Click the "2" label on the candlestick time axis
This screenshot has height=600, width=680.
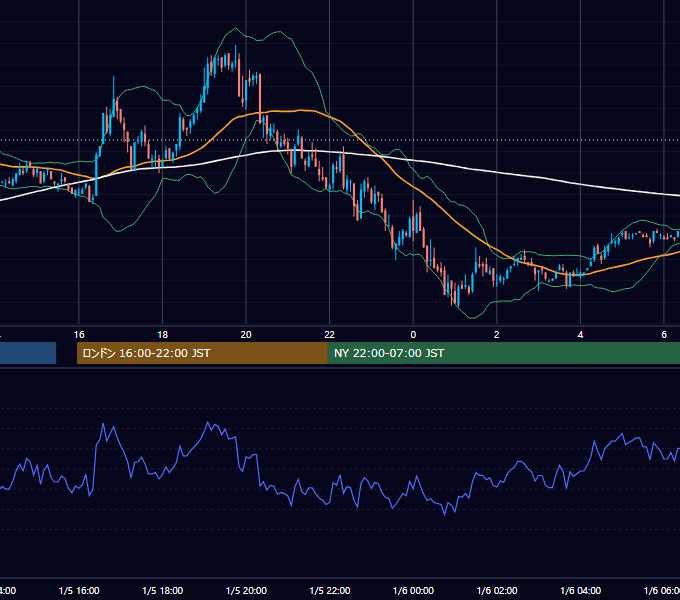coord(497,335)
